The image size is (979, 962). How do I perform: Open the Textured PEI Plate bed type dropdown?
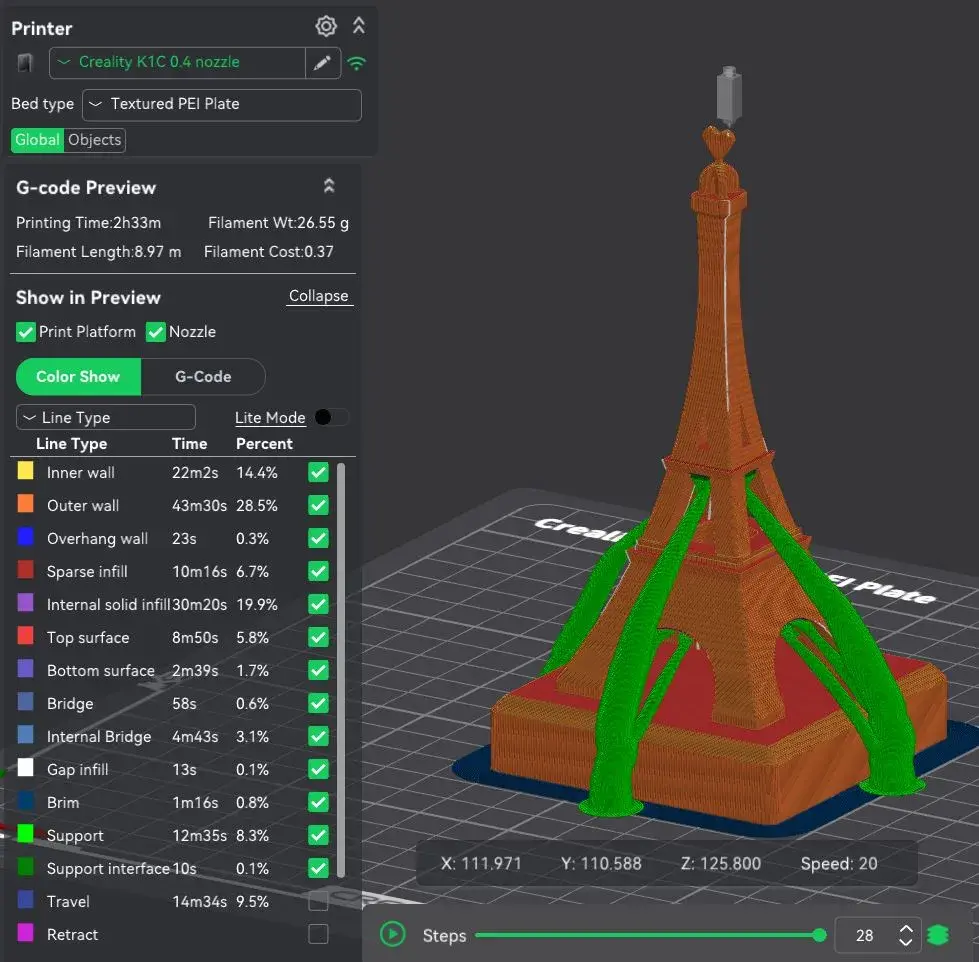pos(222,104)
